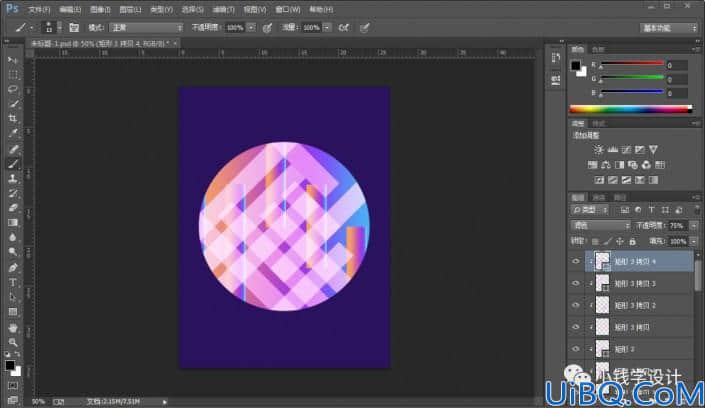Select the Hand tool
This screenshot has width=705, height=408.
pyautogui.click(x=13, y=328)
